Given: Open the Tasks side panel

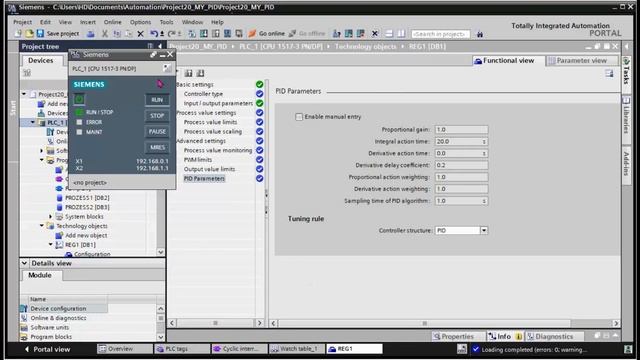Looking at the screenshot, I should point(627,71).
